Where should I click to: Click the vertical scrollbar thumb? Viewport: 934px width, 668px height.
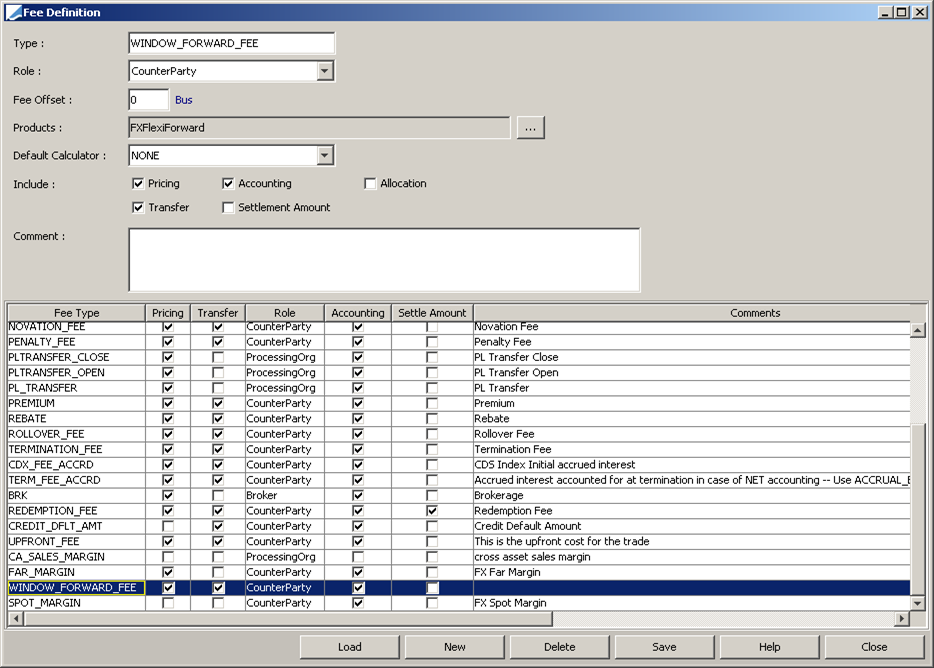(917, 510)
